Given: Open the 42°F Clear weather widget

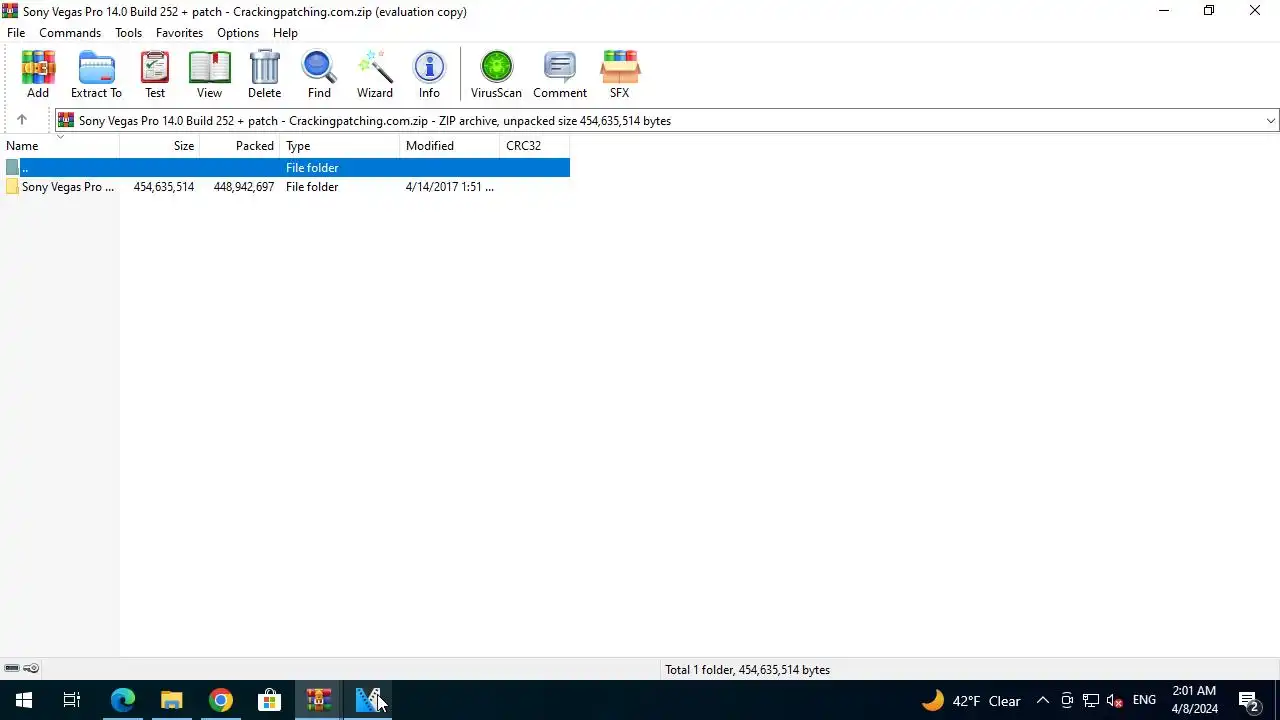Looking at the screenshot, I should 971,700.
